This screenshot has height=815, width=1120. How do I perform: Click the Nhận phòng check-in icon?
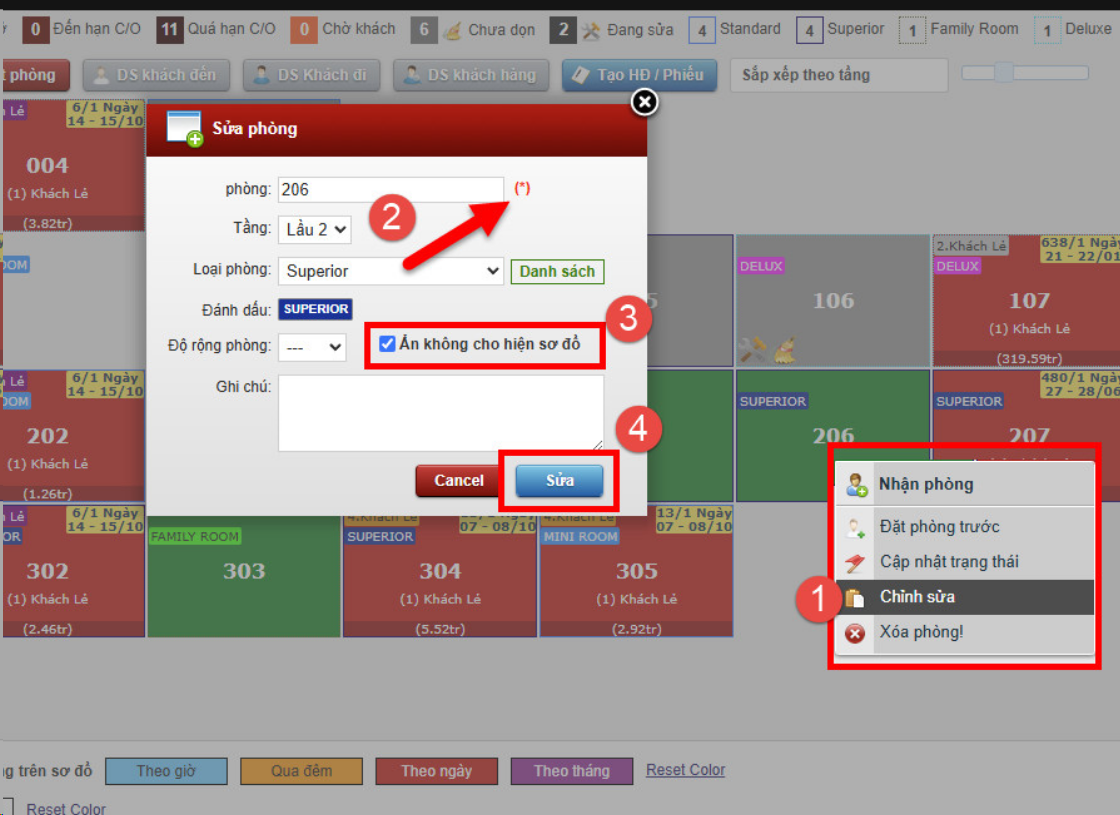[x=856, y=485]
